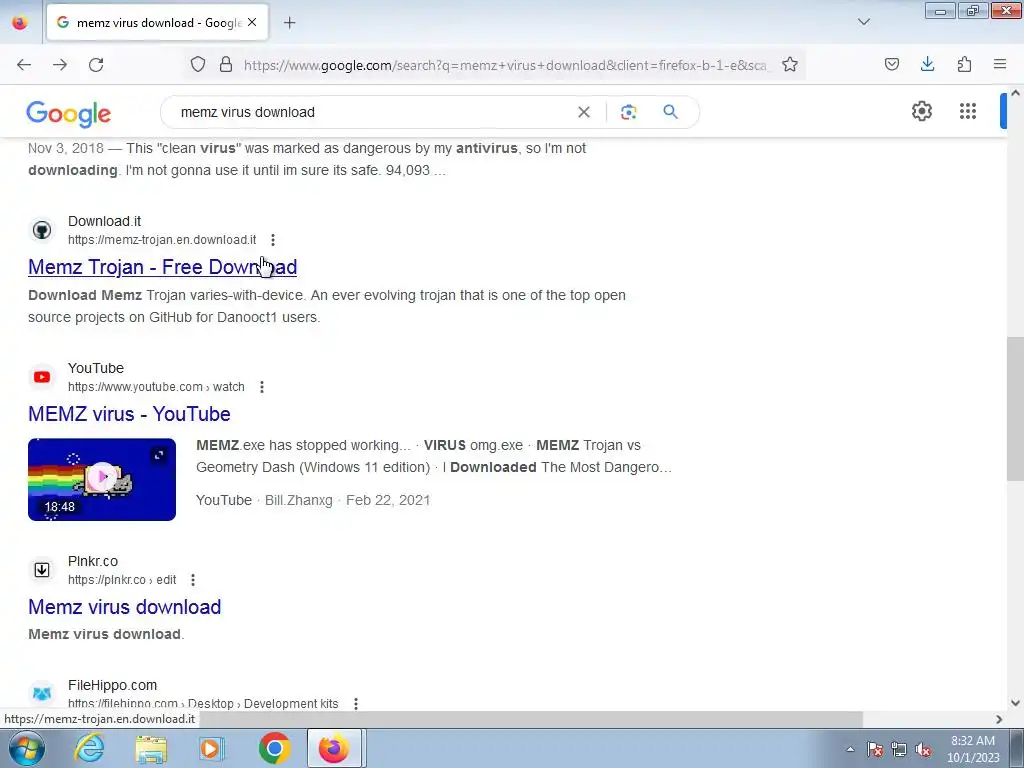Open Firefox downloads panel
The height and width of the screenshot is (768, 1024).
tap(927, 64)
